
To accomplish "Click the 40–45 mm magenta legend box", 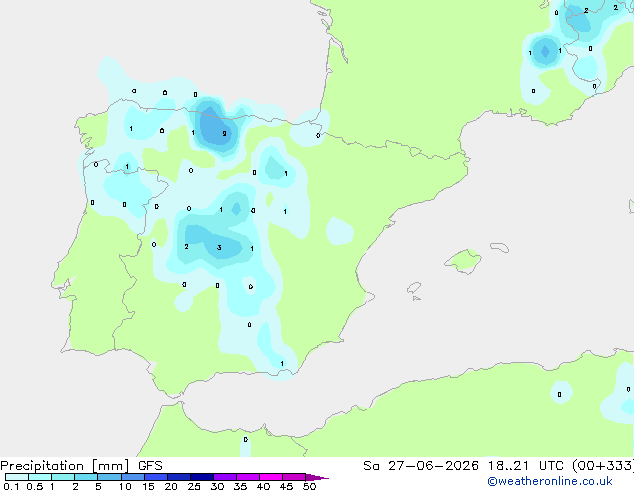I will [x=271, y=477].
